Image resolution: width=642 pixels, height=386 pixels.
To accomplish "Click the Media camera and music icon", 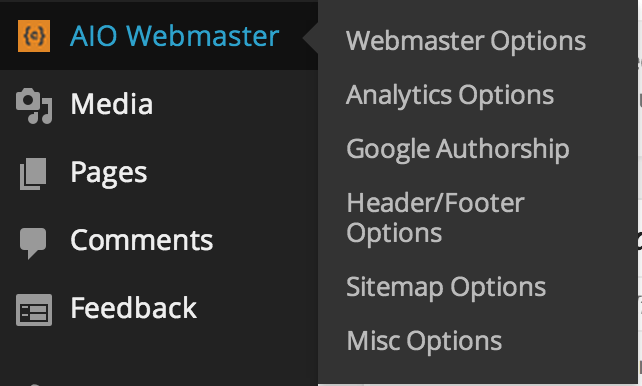I will (34, 106).
